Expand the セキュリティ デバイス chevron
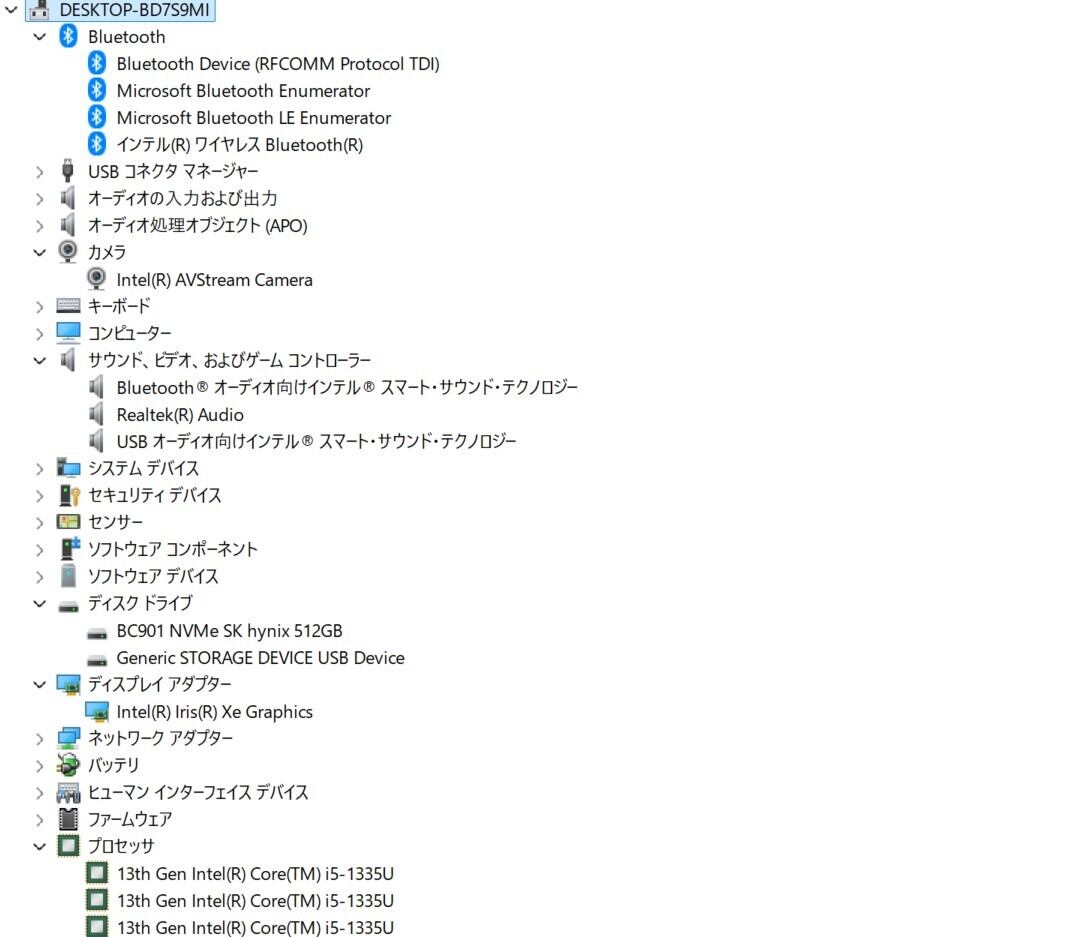 point(39,496)
